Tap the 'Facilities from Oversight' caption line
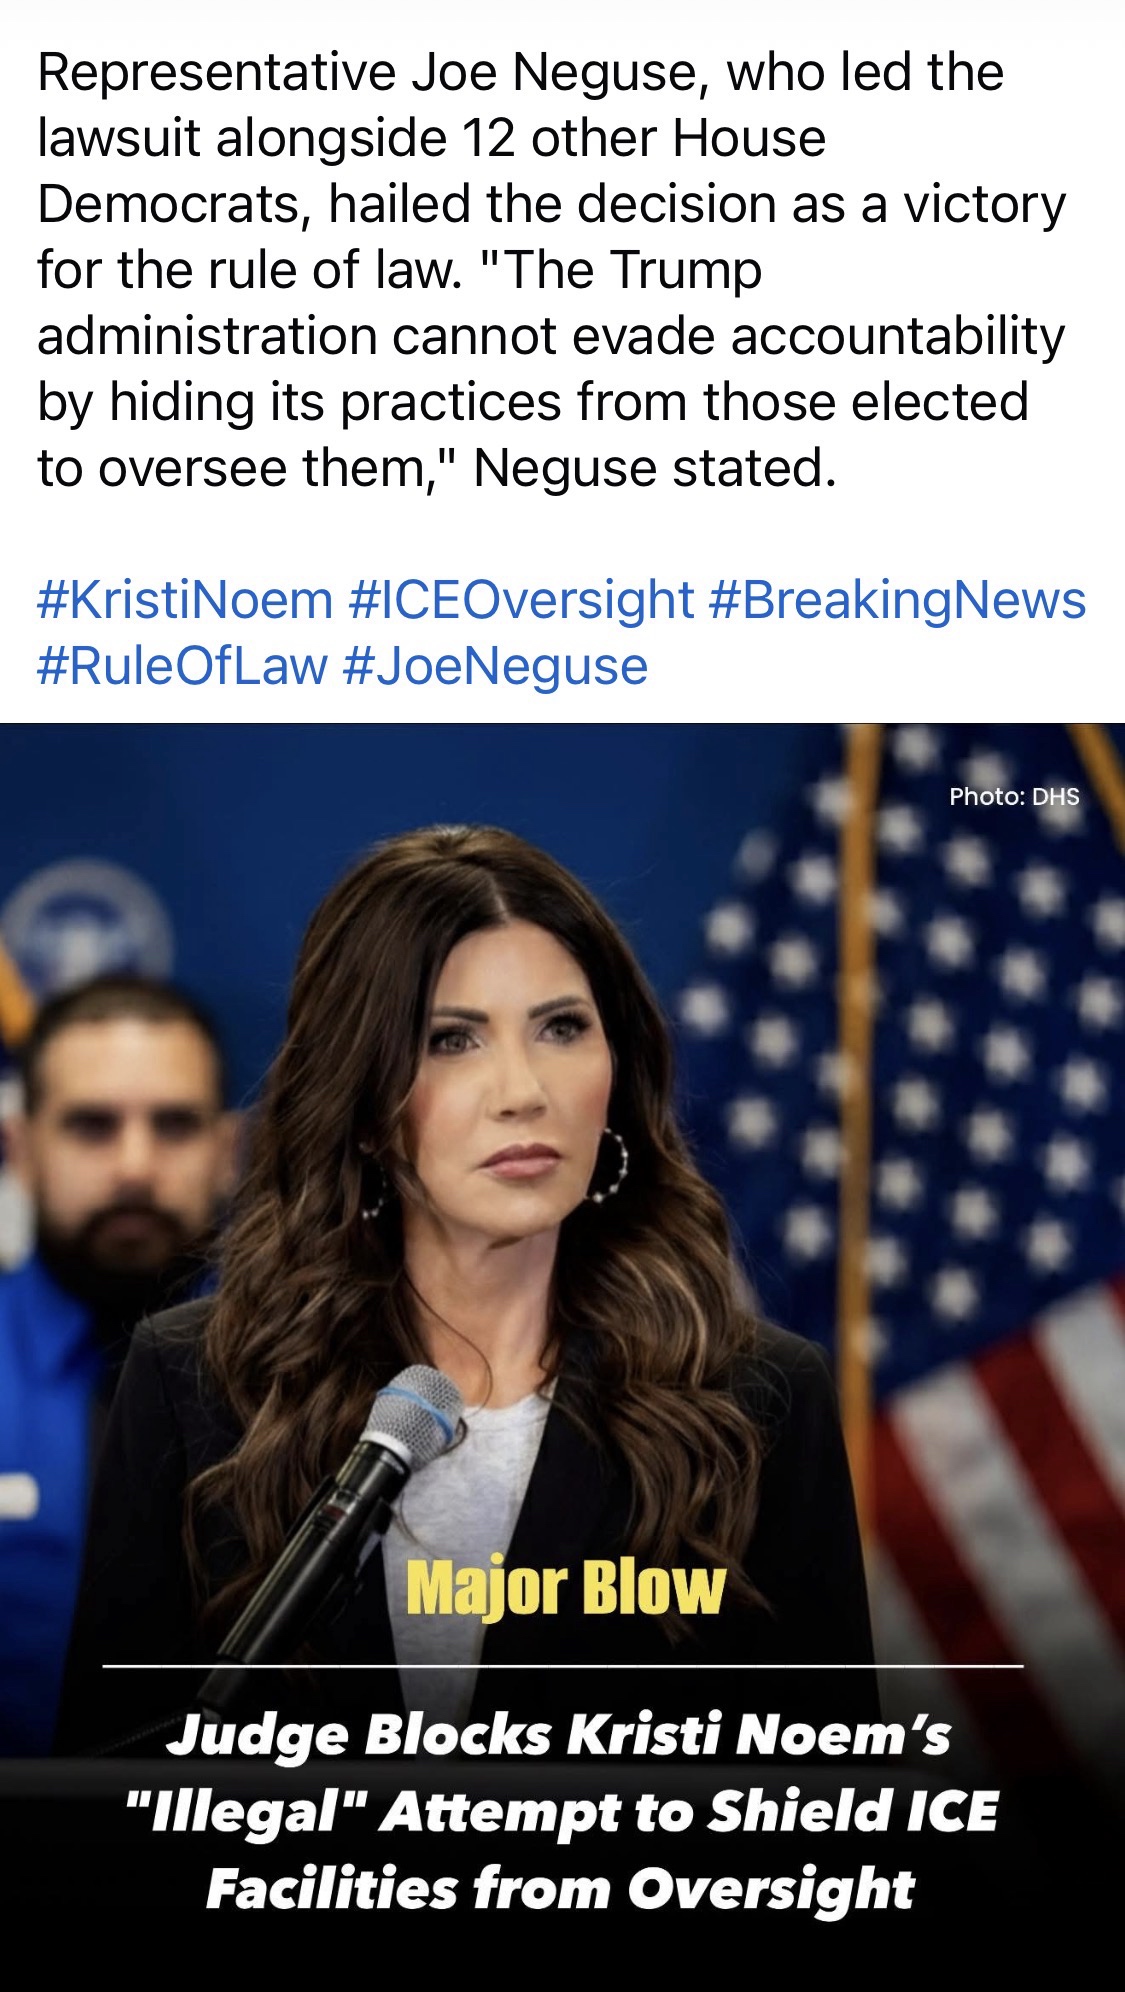This screenshot has height=1992, width=1125. (x=560, y=1889)
